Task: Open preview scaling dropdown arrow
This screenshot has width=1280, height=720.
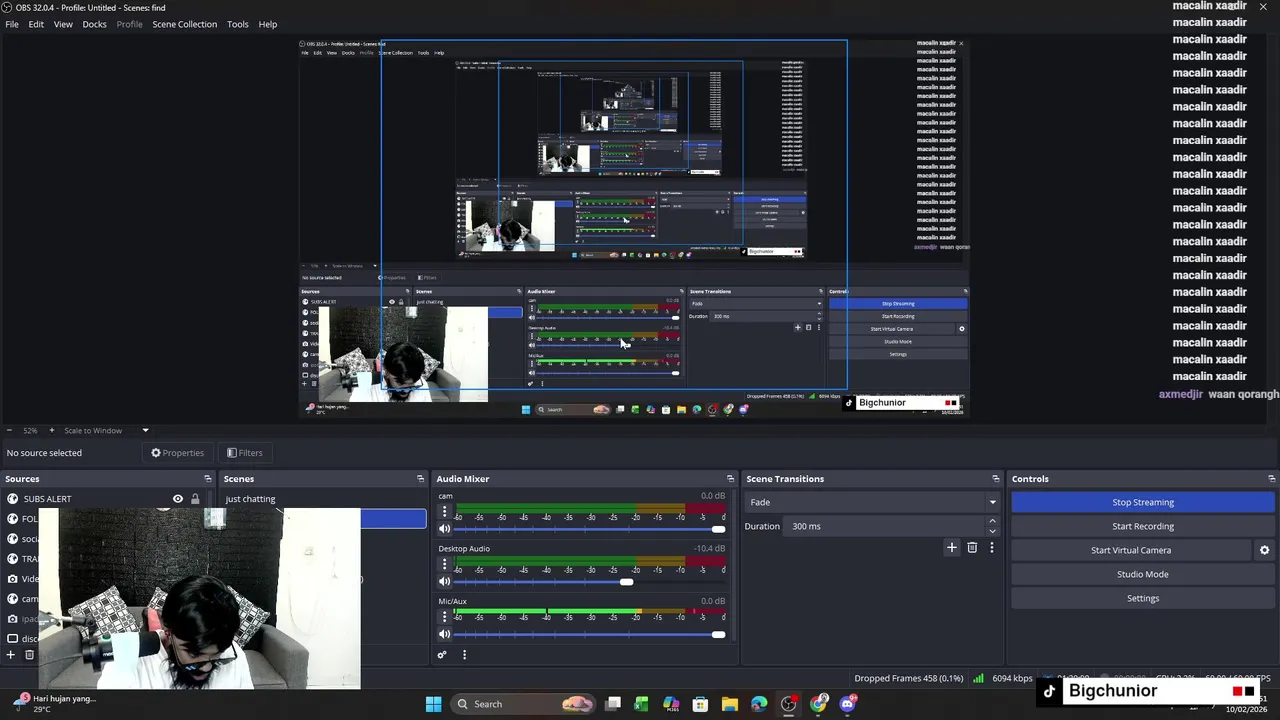Action: 145,431
